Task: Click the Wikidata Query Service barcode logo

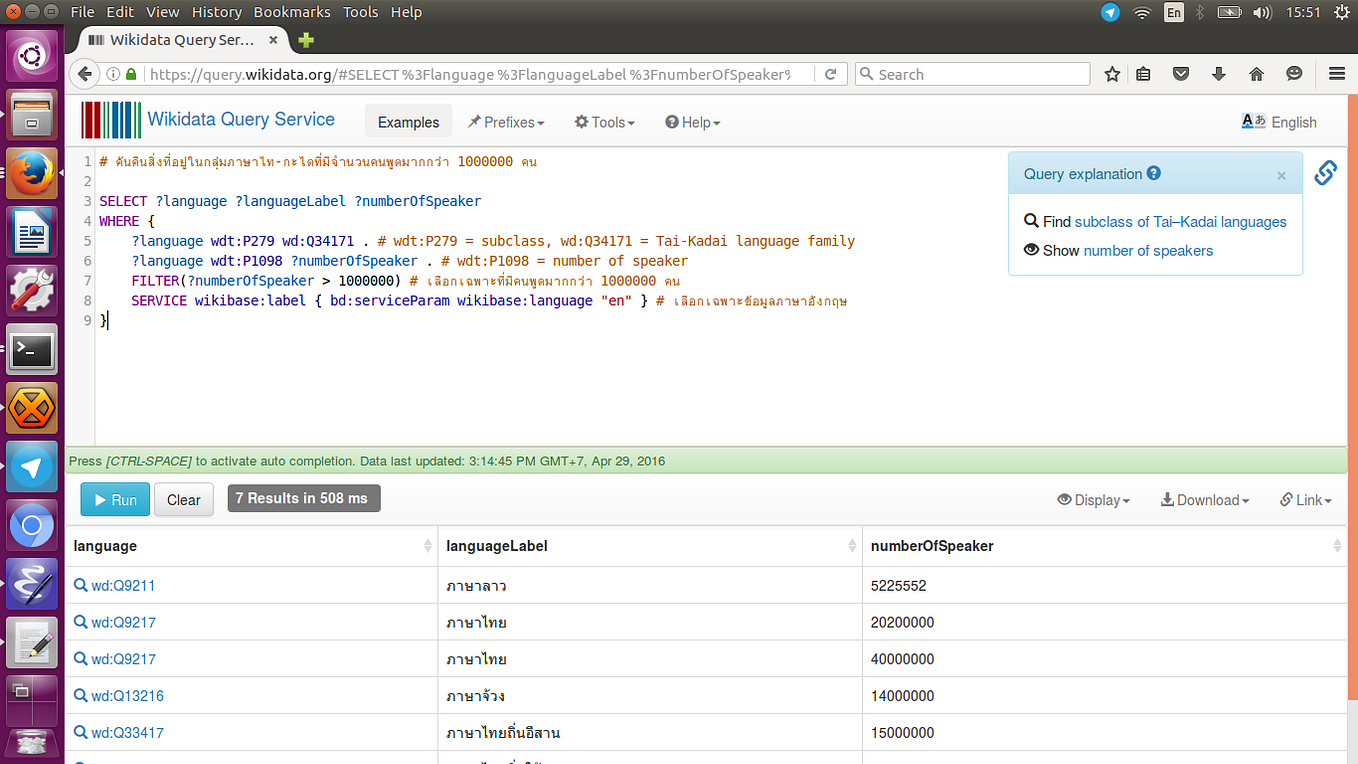Action: (x=111, y=120)
